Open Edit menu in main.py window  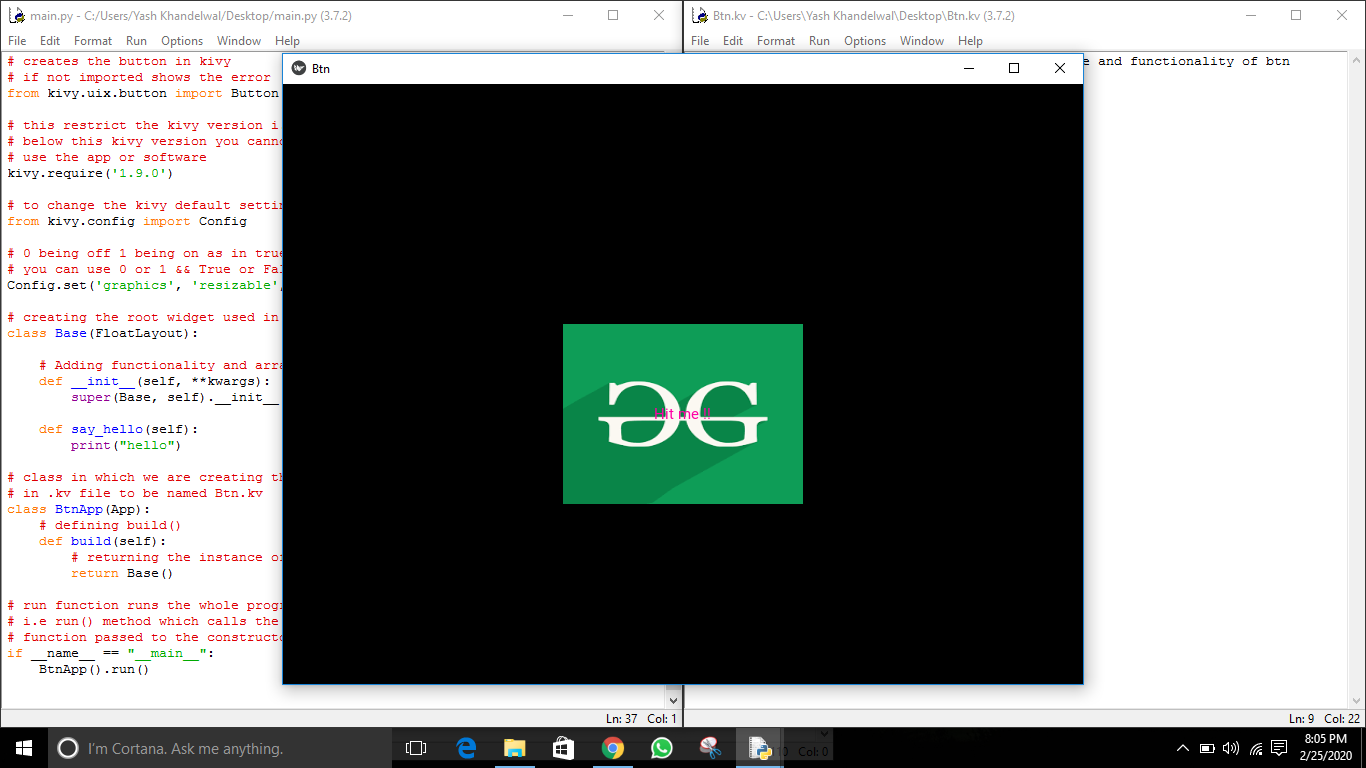point(50,41)
